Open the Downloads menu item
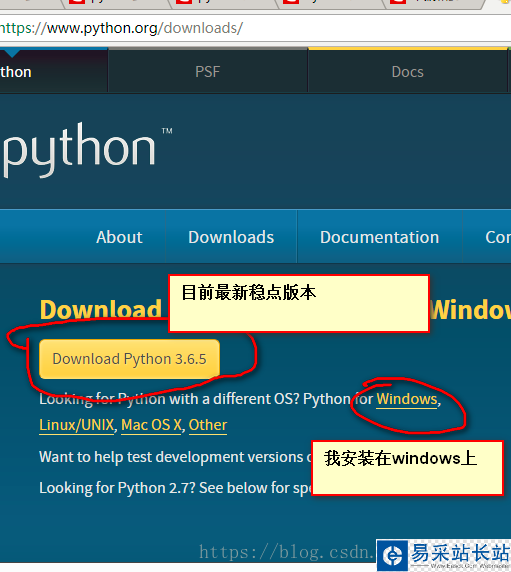Image resolution: width=511 pixels, height=572 pixels. point(231,237)
